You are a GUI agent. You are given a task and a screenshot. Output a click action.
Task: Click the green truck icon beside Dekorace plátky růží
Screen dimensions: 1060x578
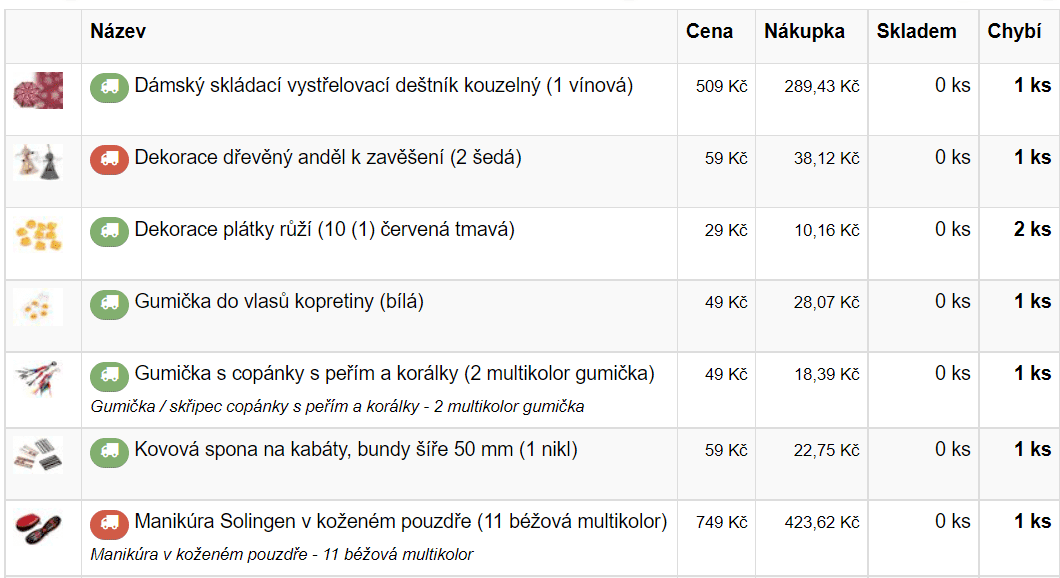[110, 232]
